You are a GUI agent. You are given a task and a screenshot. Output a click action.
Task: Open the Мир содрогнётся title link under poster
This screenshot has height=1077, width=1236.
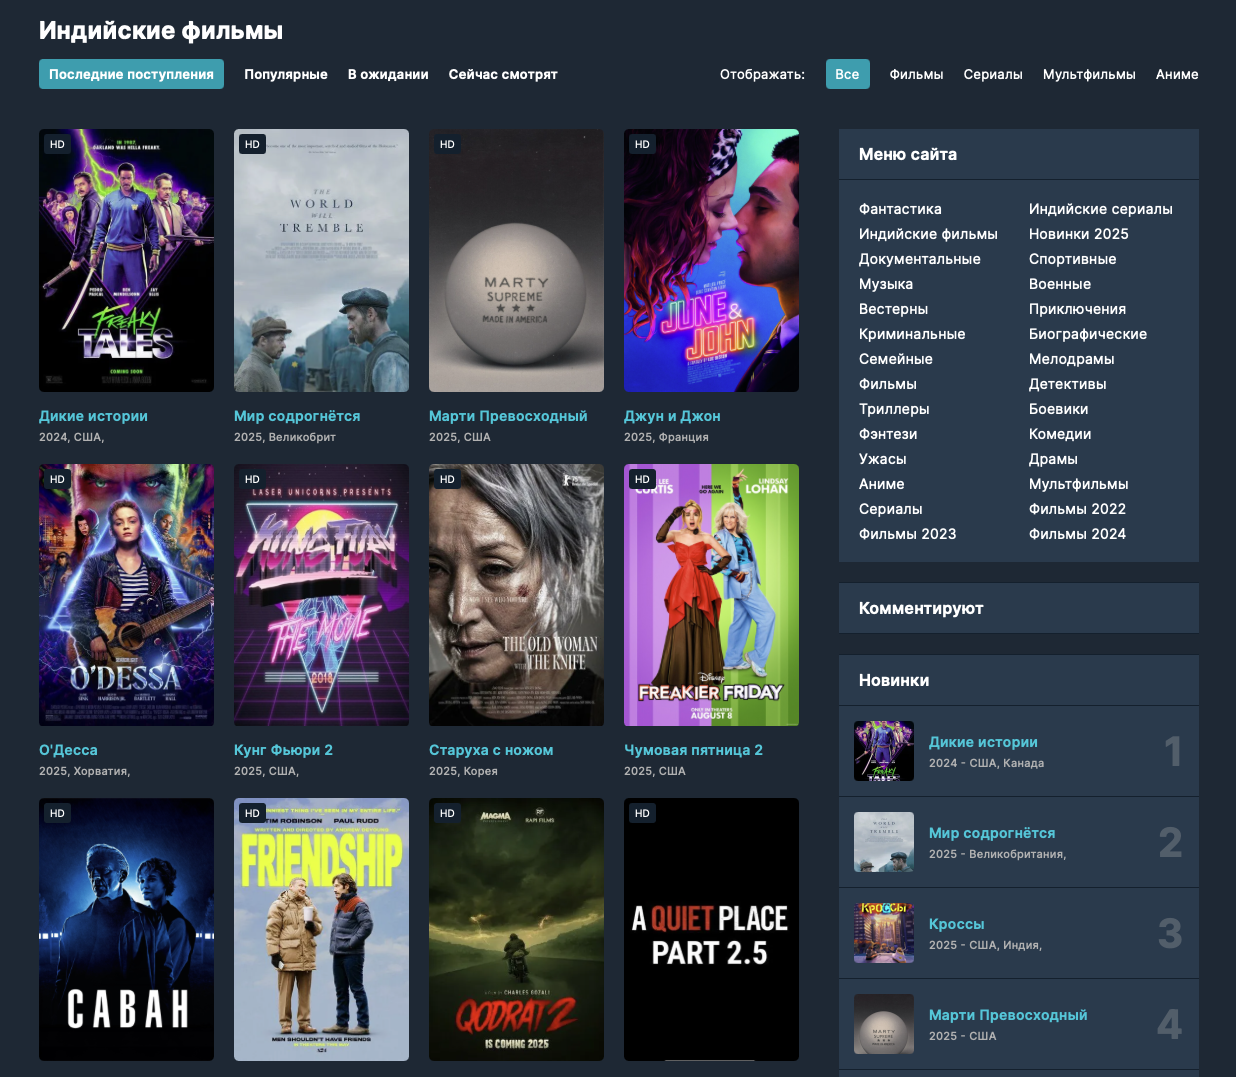click(x=297, y=416)
